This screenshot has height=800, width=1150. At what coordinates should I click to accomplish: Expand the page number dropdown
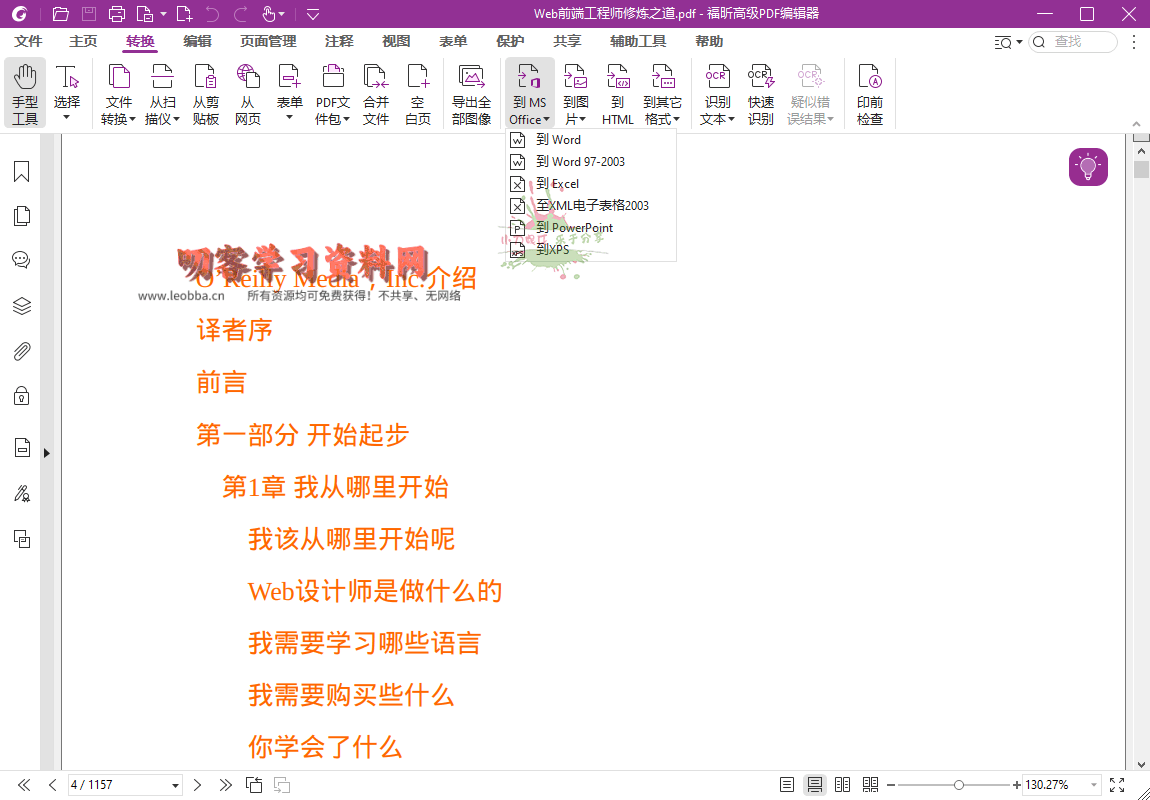click(176, 785)
